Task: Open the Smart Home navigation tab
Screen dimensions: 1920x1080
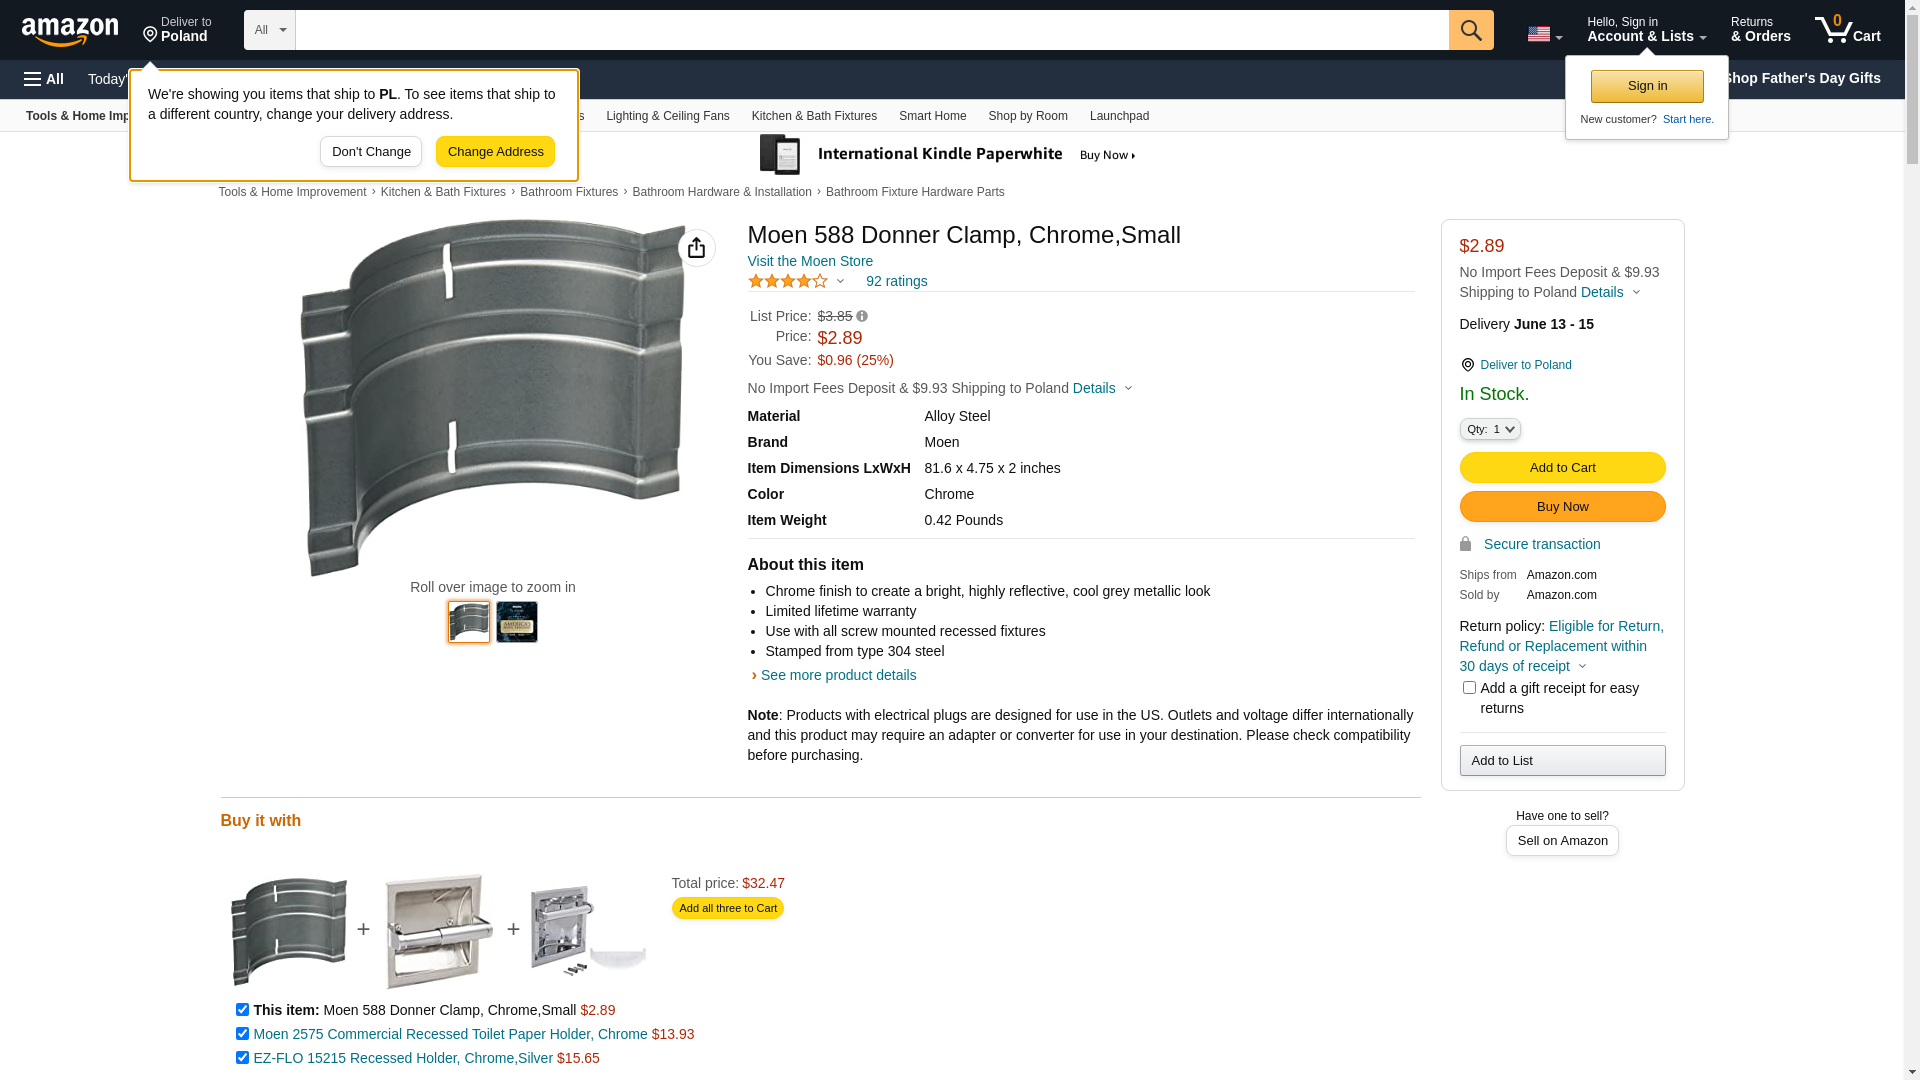Action: (x=932, y=116)
